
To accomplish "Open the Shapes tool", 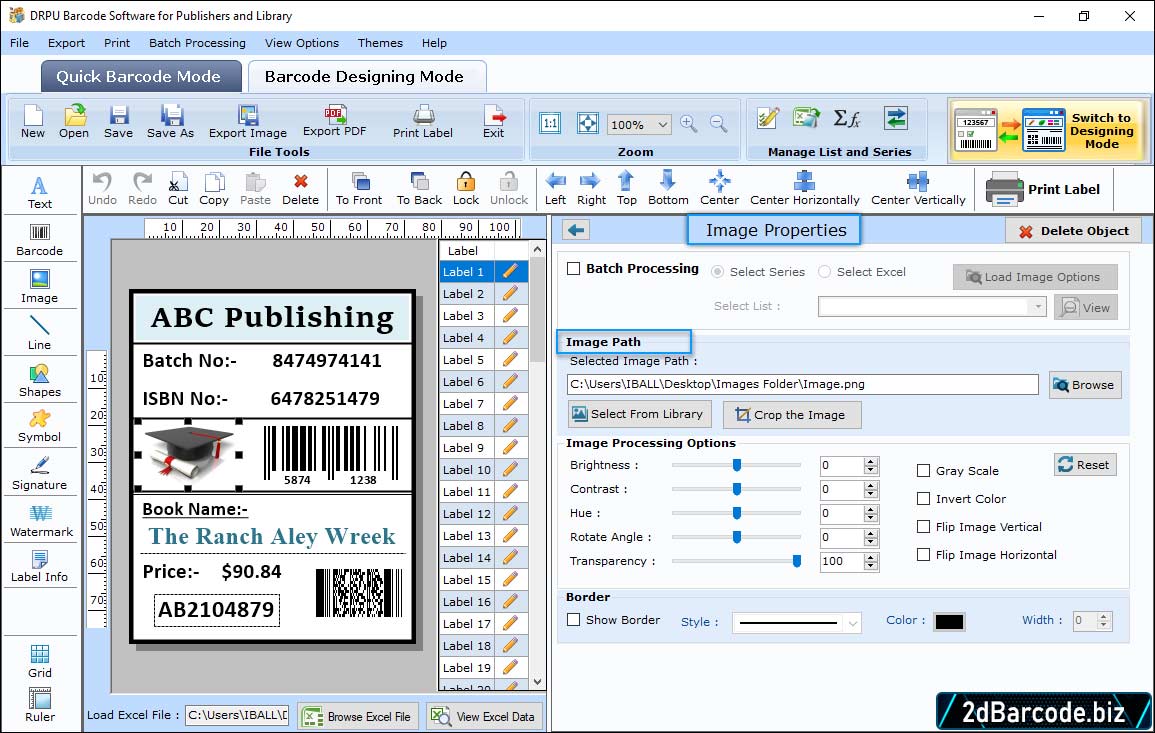I will (x=40, y=381).
